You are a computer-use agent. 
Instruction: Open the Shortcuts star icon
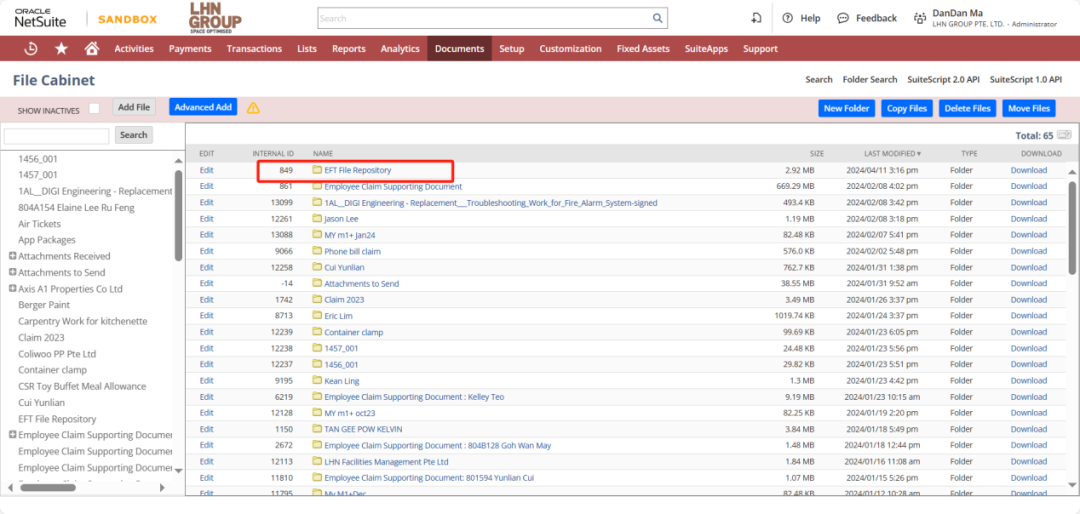[61, 48]
